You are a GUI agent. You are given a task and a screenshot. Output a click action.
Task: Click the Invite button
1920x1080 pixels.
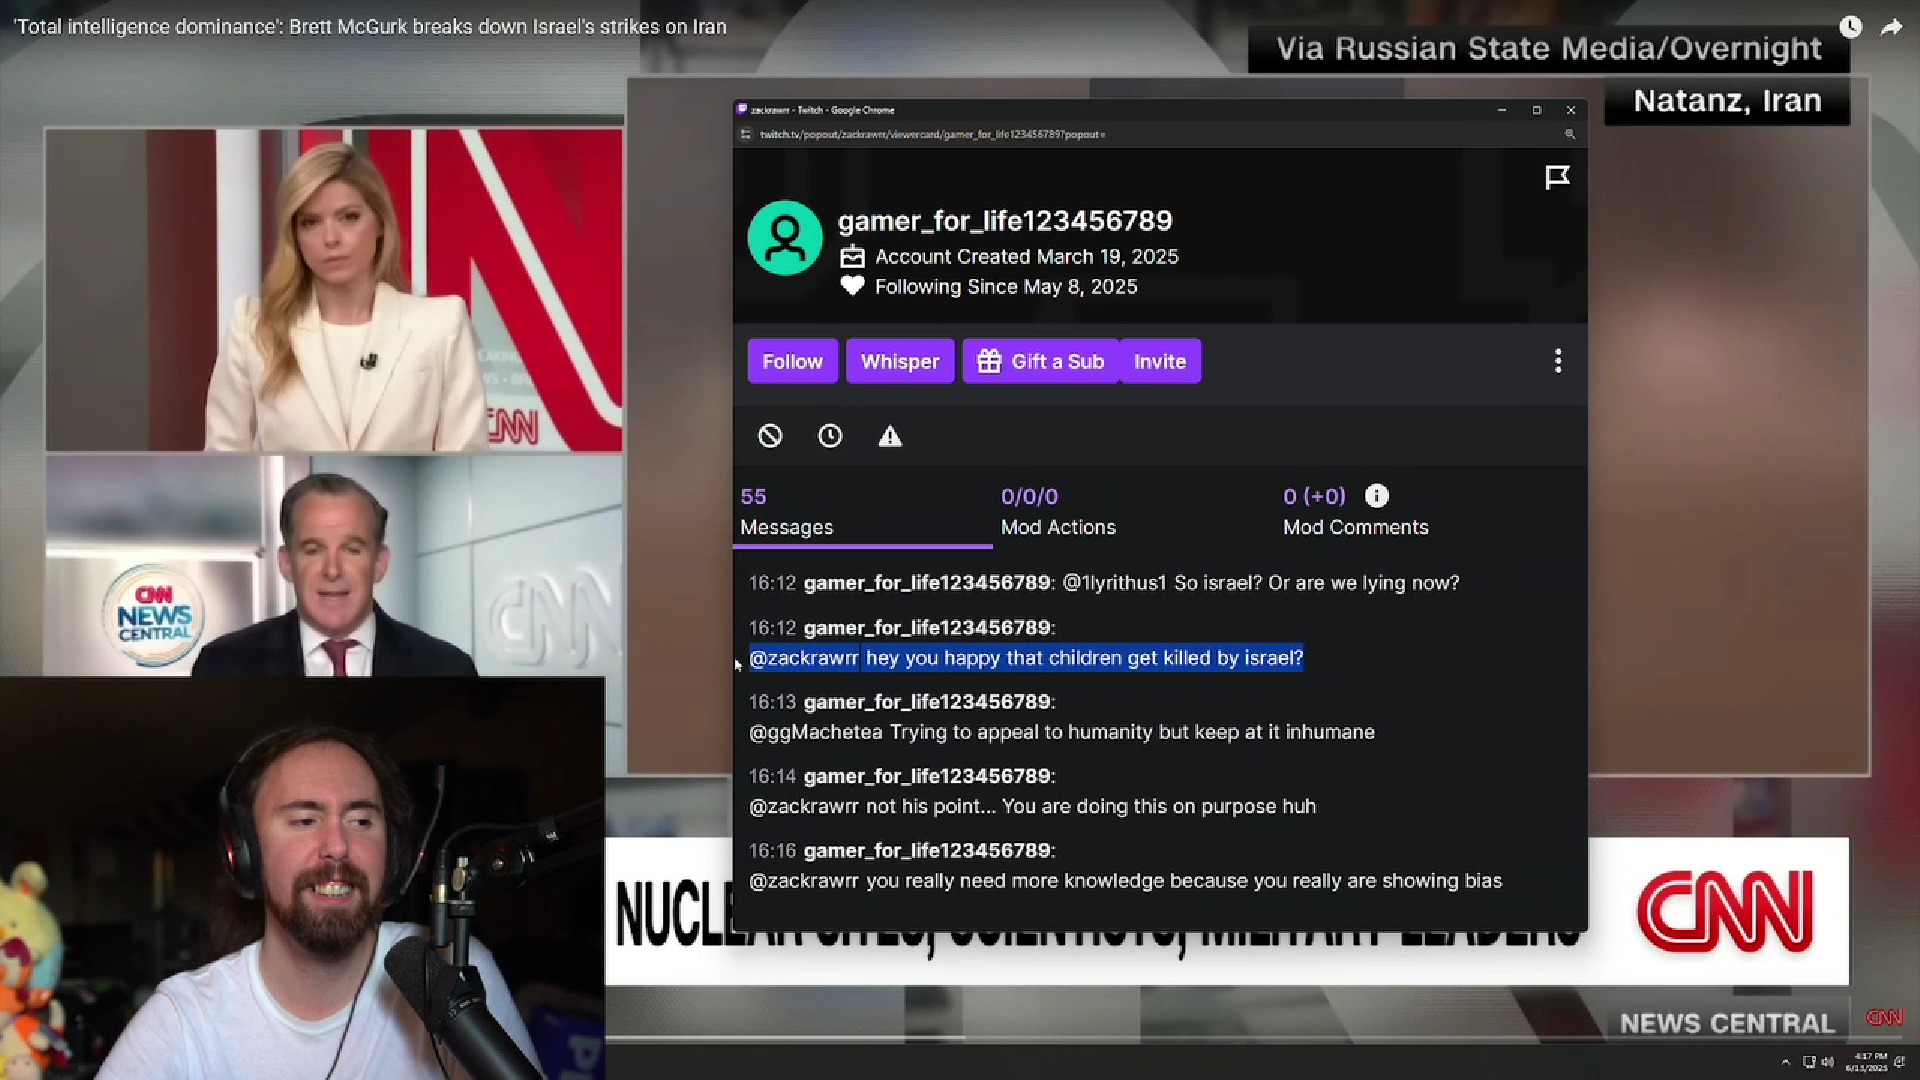tap(1160, 361)
